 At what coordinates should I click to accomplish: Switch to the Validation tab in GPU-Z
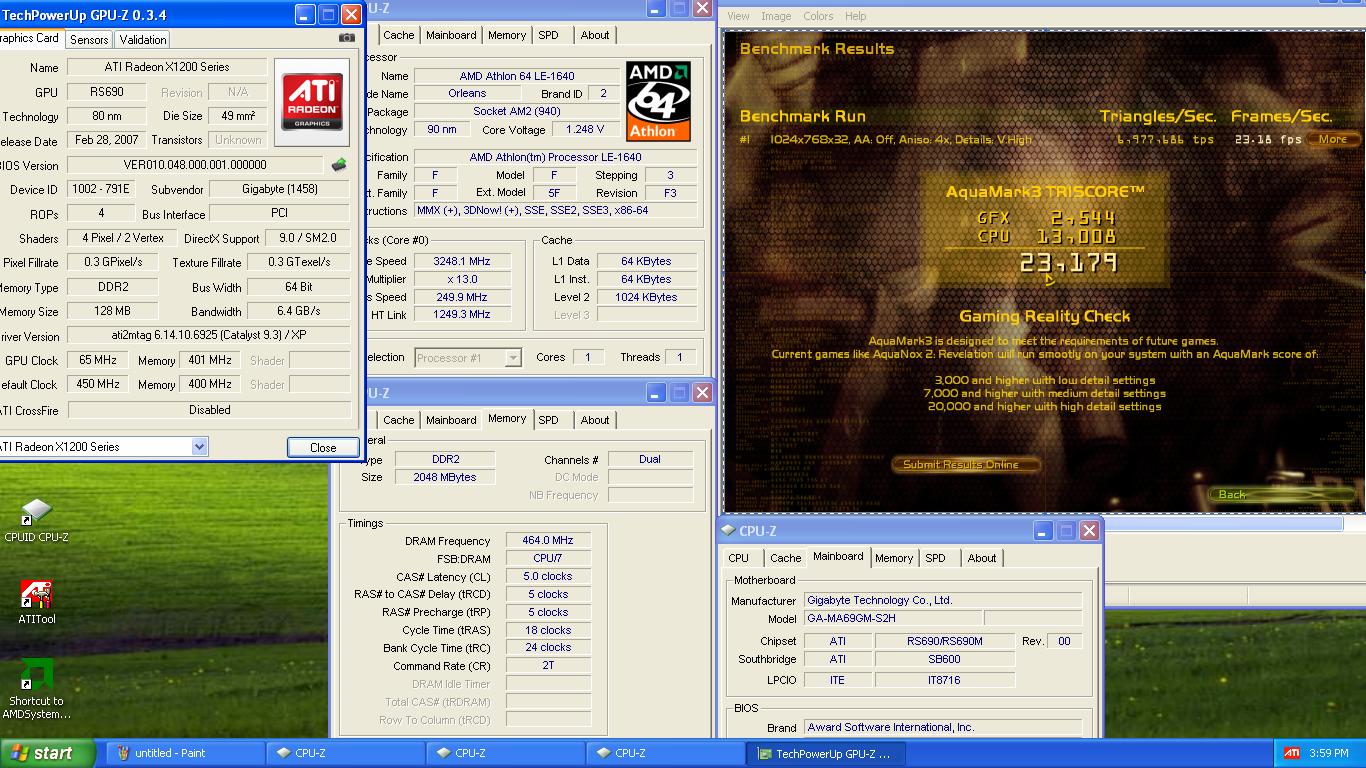pos(143,40)
